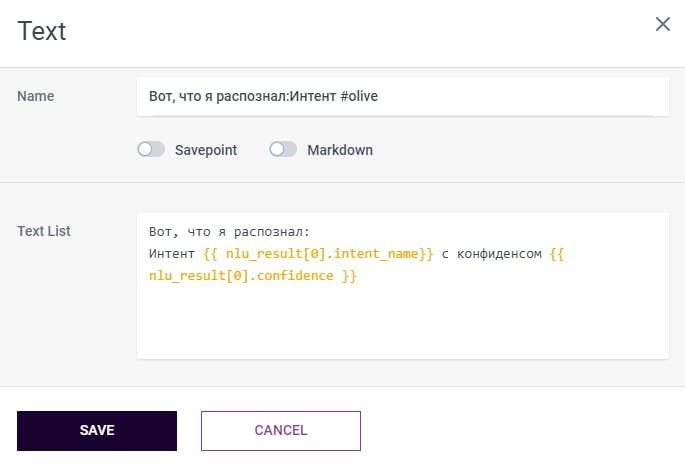The width and height of the screenshot is (685, 467).
Task: Click the closing braces after confidence
Action: pos(349,275)
